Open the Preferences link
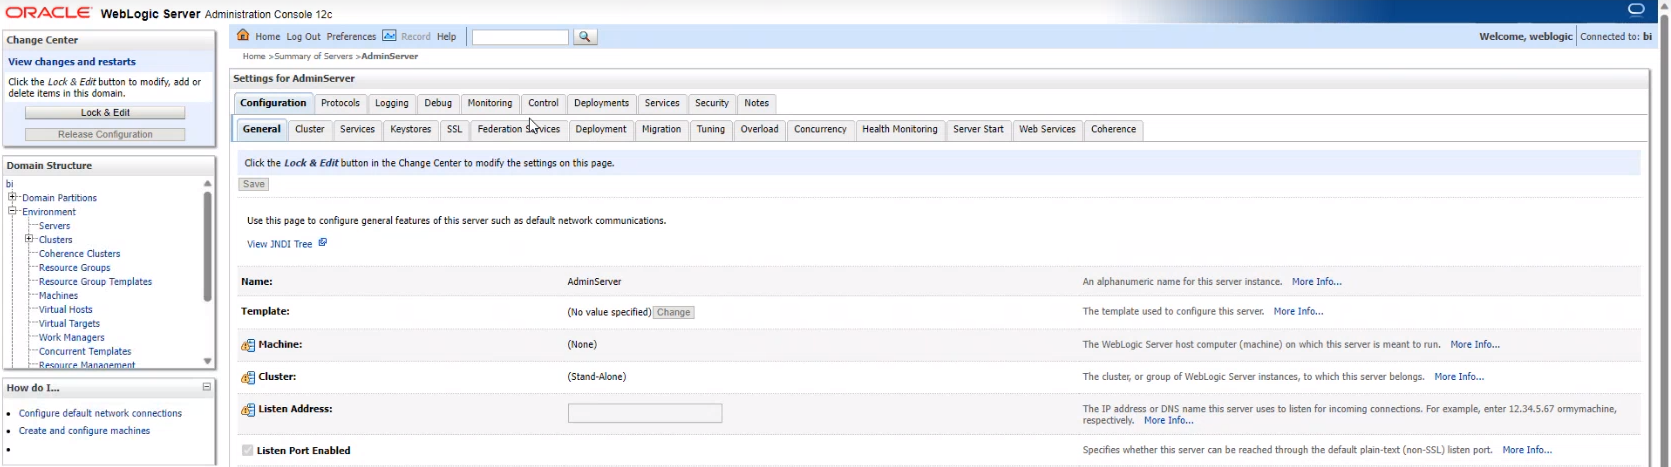The height and width of the screenshot is (467, 1671). click(351, 37)
